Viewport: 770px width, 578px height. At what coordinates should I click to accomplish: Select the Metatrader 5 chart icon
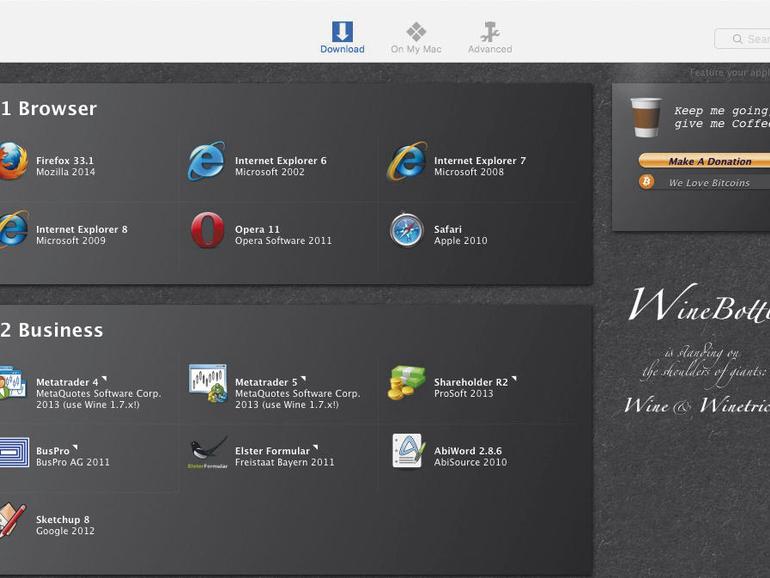pyautogui.click(x=208, y=384)
